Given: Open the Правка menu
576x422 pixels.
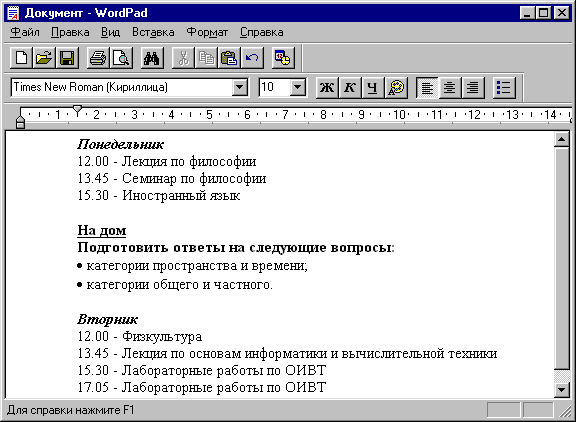Looking at the screenshot, I should (70, 33).
